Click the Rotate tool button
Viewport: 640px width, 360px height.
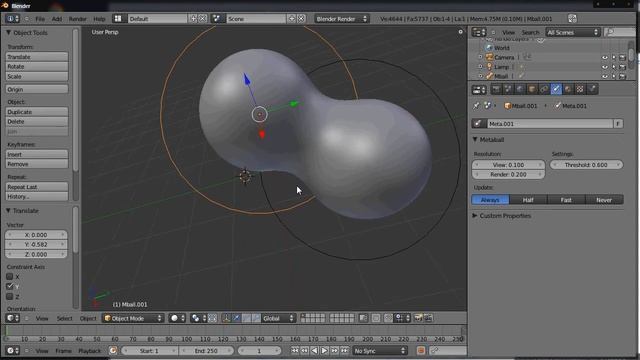[x=37, y=67]
